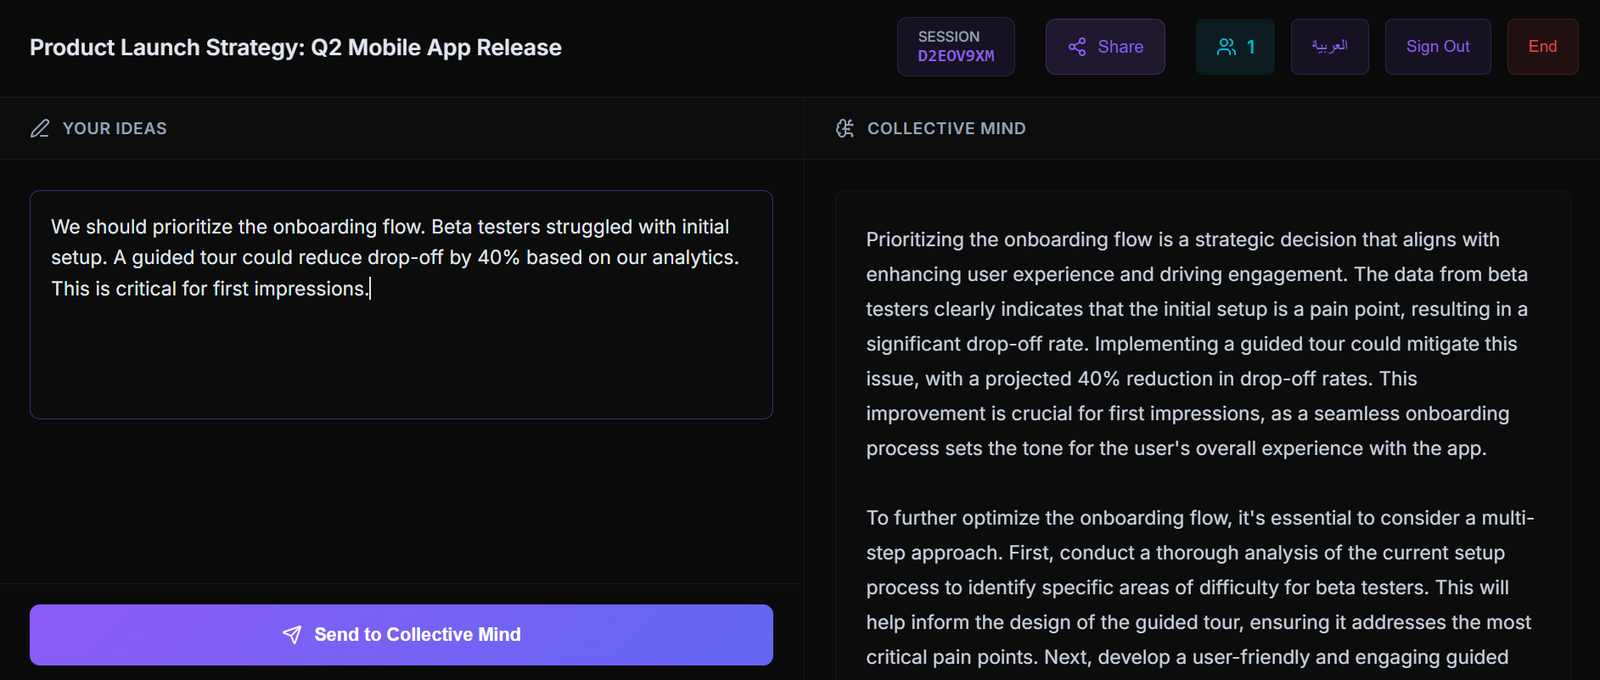Image resolution: width=1600 pixels, height=680 pixels.
Task: Click the share icon in the Share button
Action: 1076,47
